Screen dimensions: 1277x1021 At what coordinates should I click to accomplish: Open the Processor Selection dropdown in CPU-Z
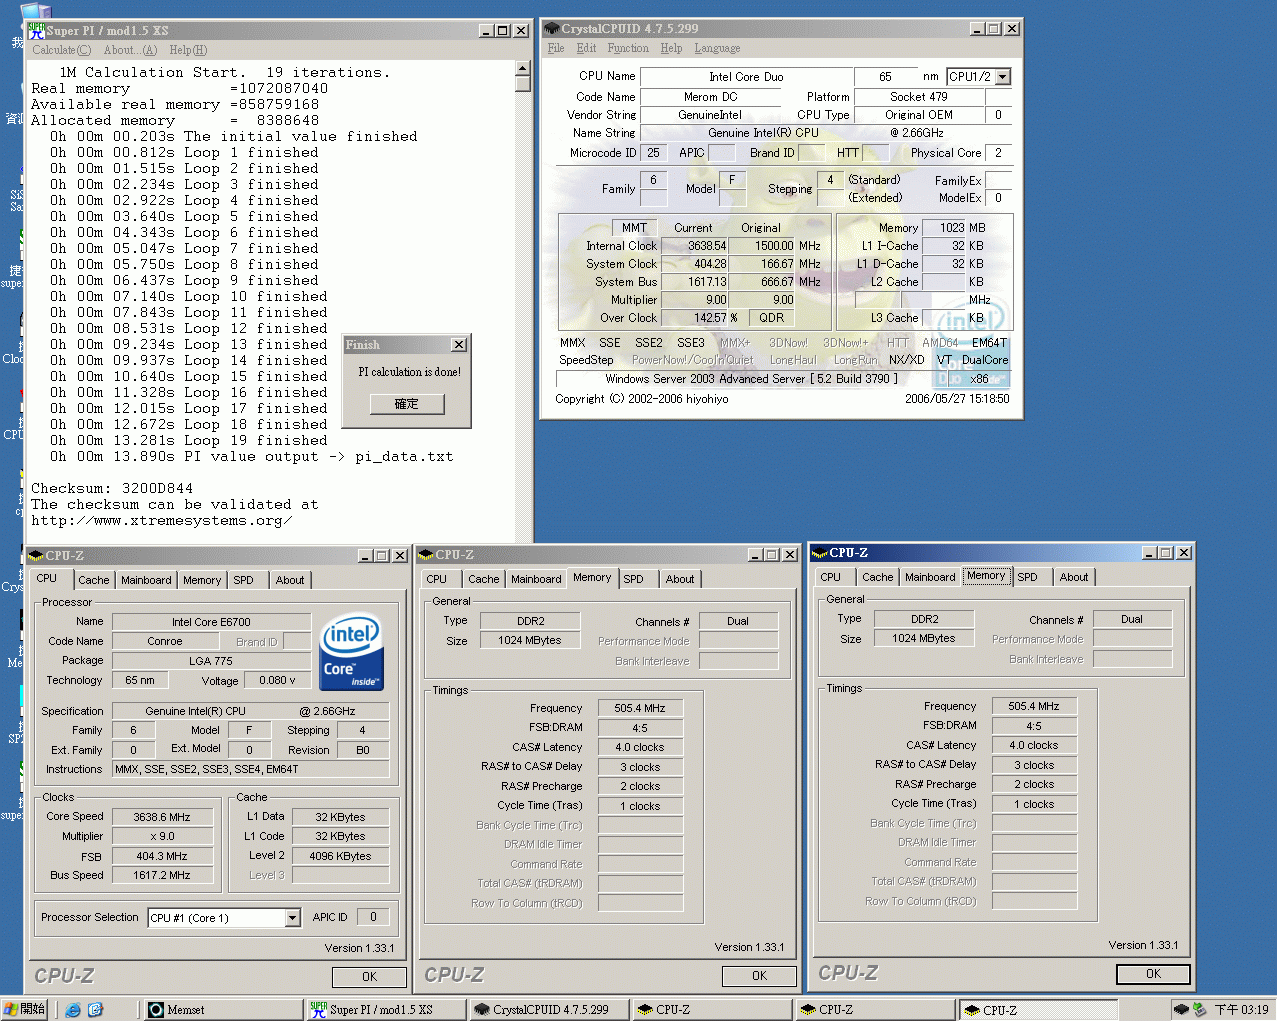[x=292, y=918]
